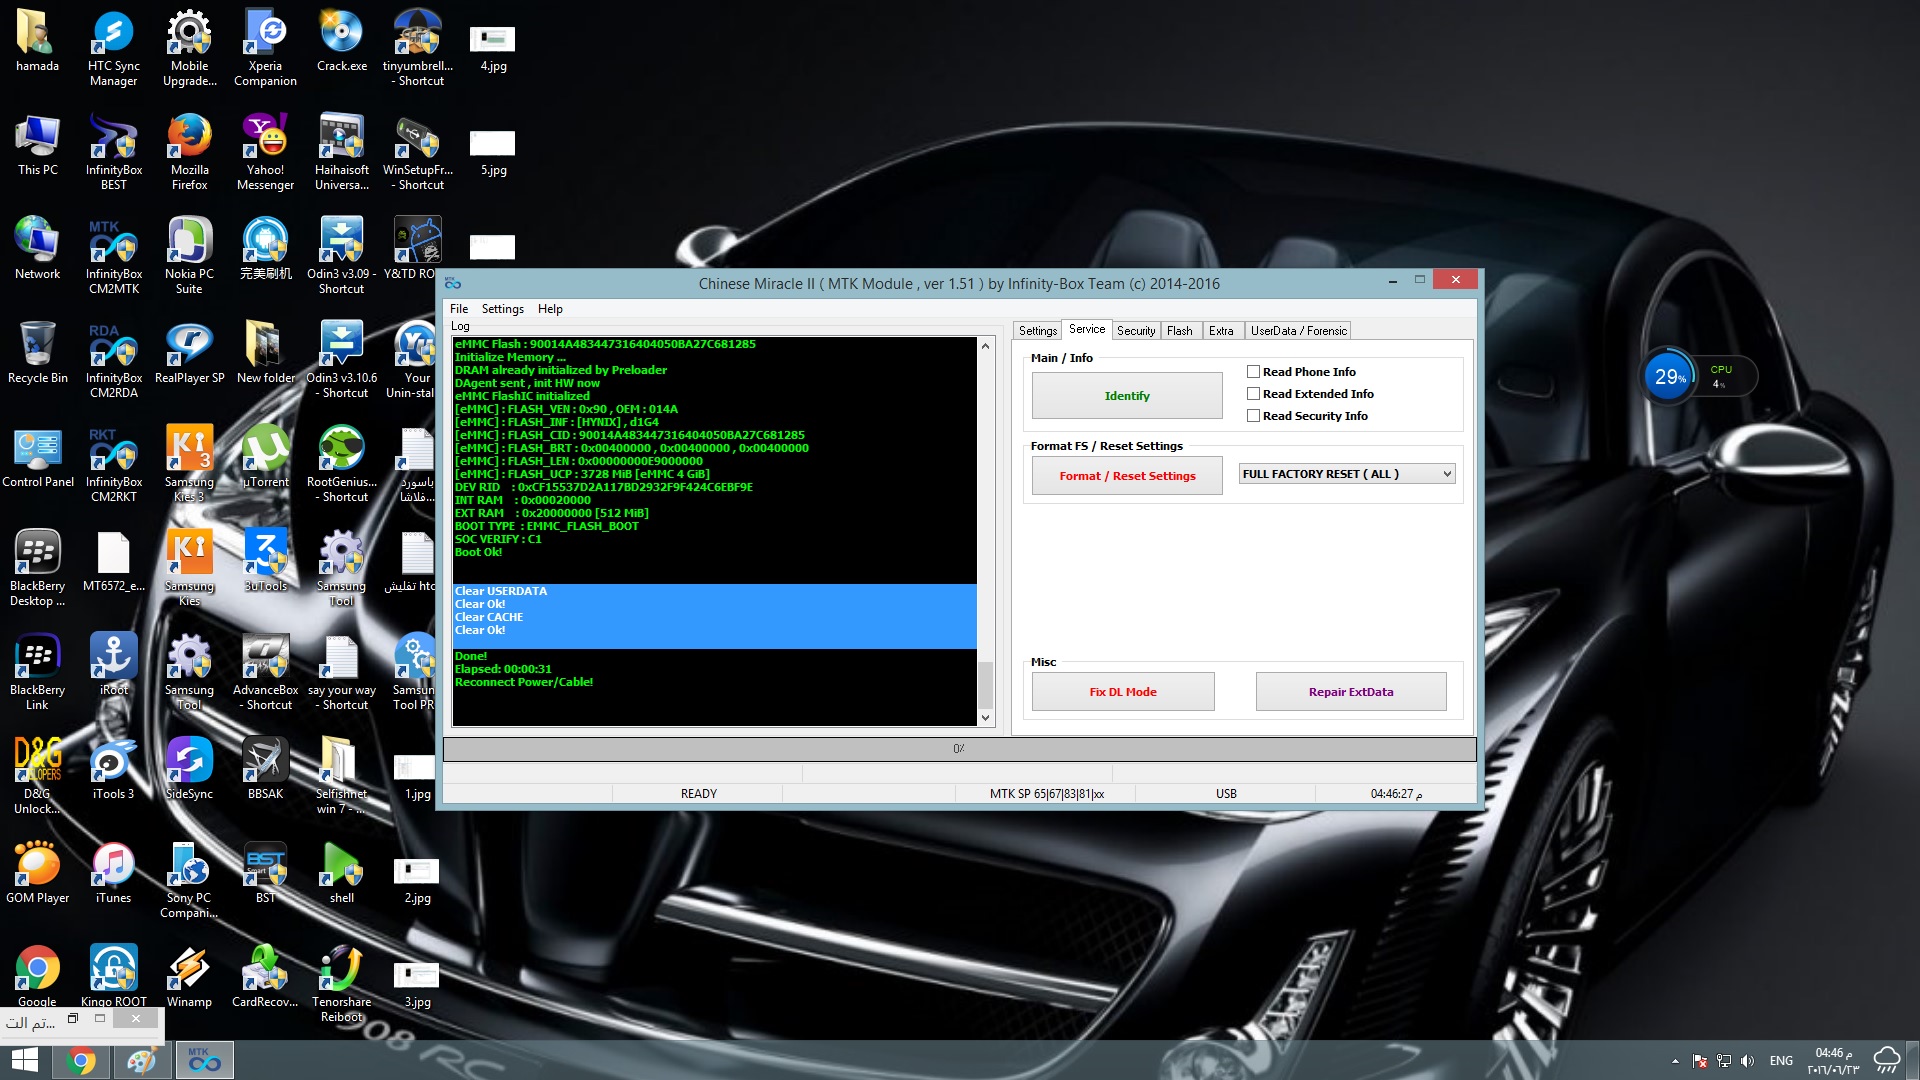Show hidden tray icons arrow
The height and width of the screenshot is (1080, 1920).
click(x=1675, y=1061)
